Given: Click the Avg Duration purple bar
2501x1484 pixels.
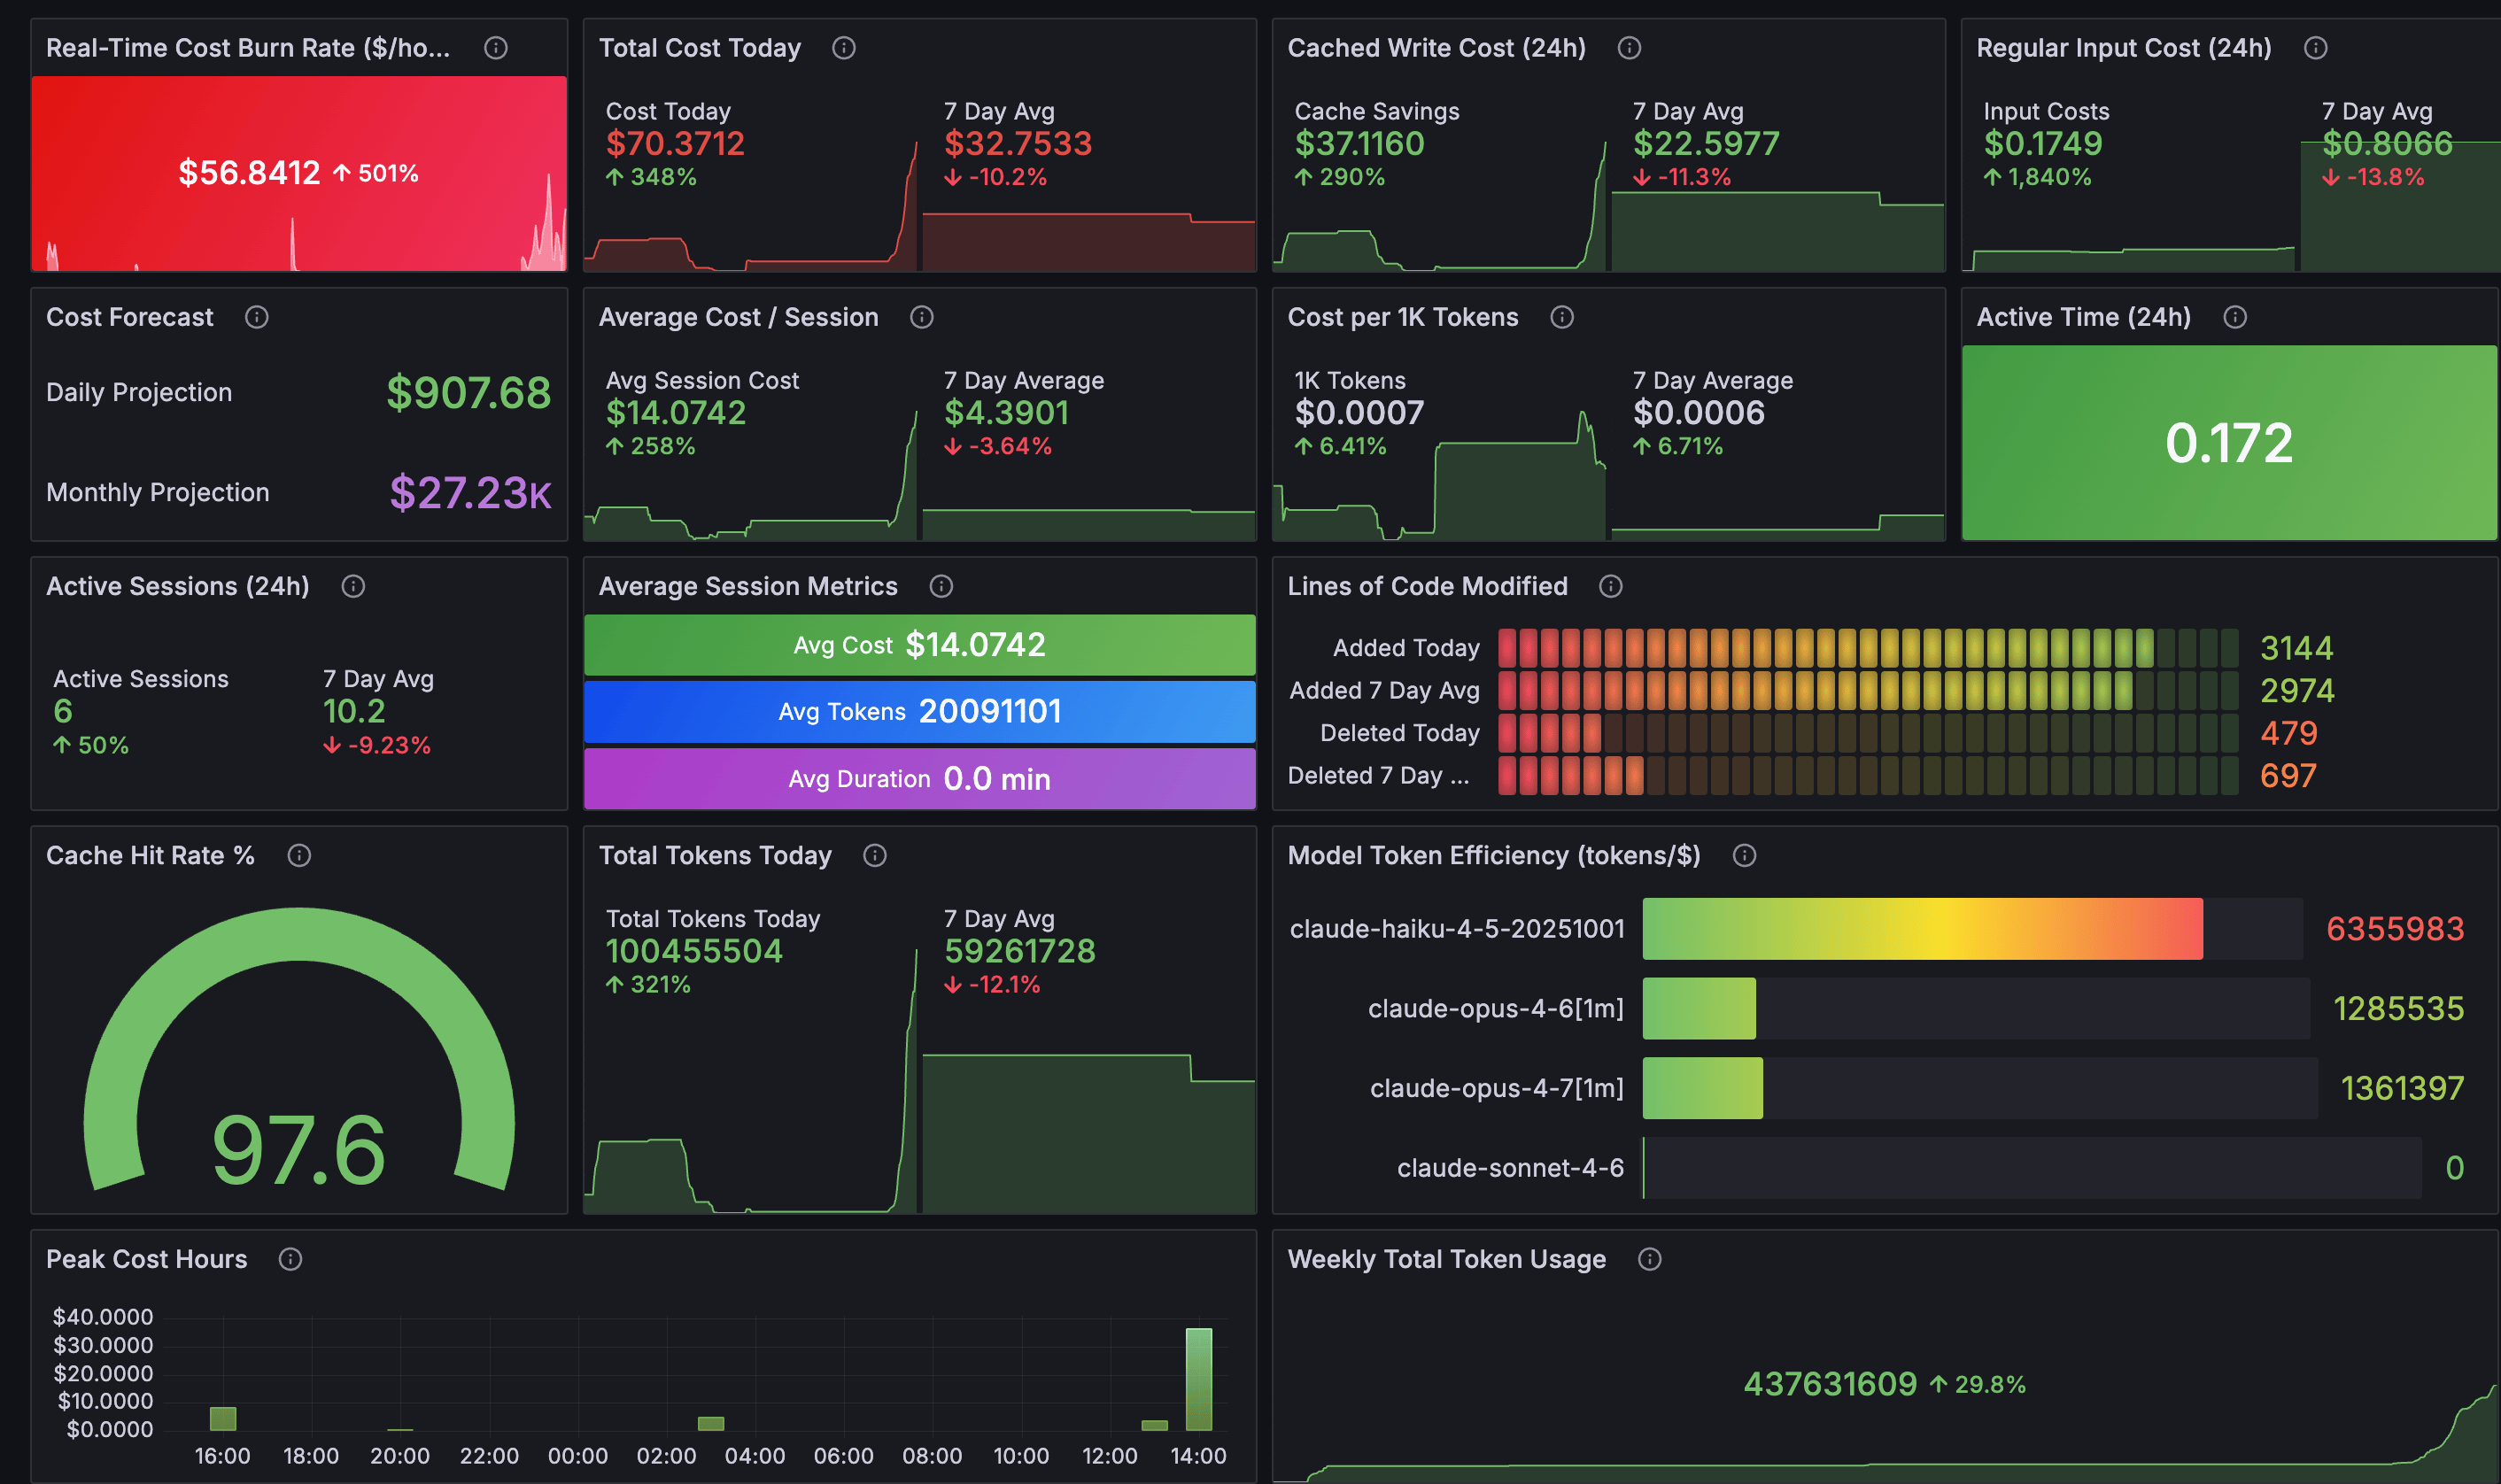Looking at the screenshot, I should tap(918, 778).
